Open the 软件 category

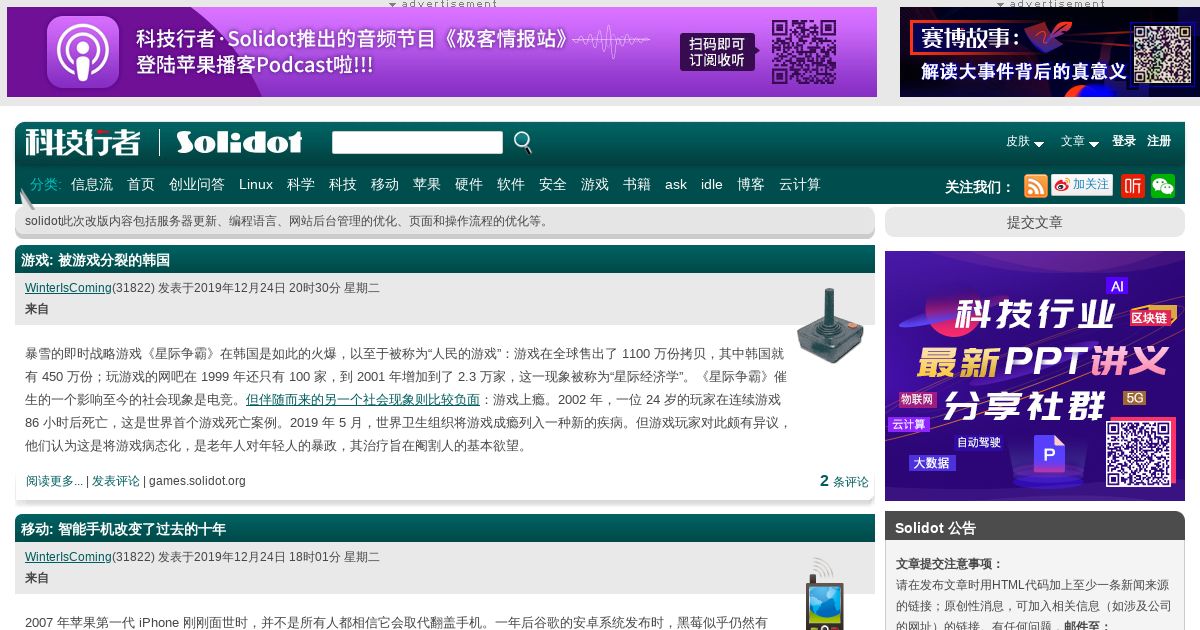pyautogui.click(x=511, y=184)
